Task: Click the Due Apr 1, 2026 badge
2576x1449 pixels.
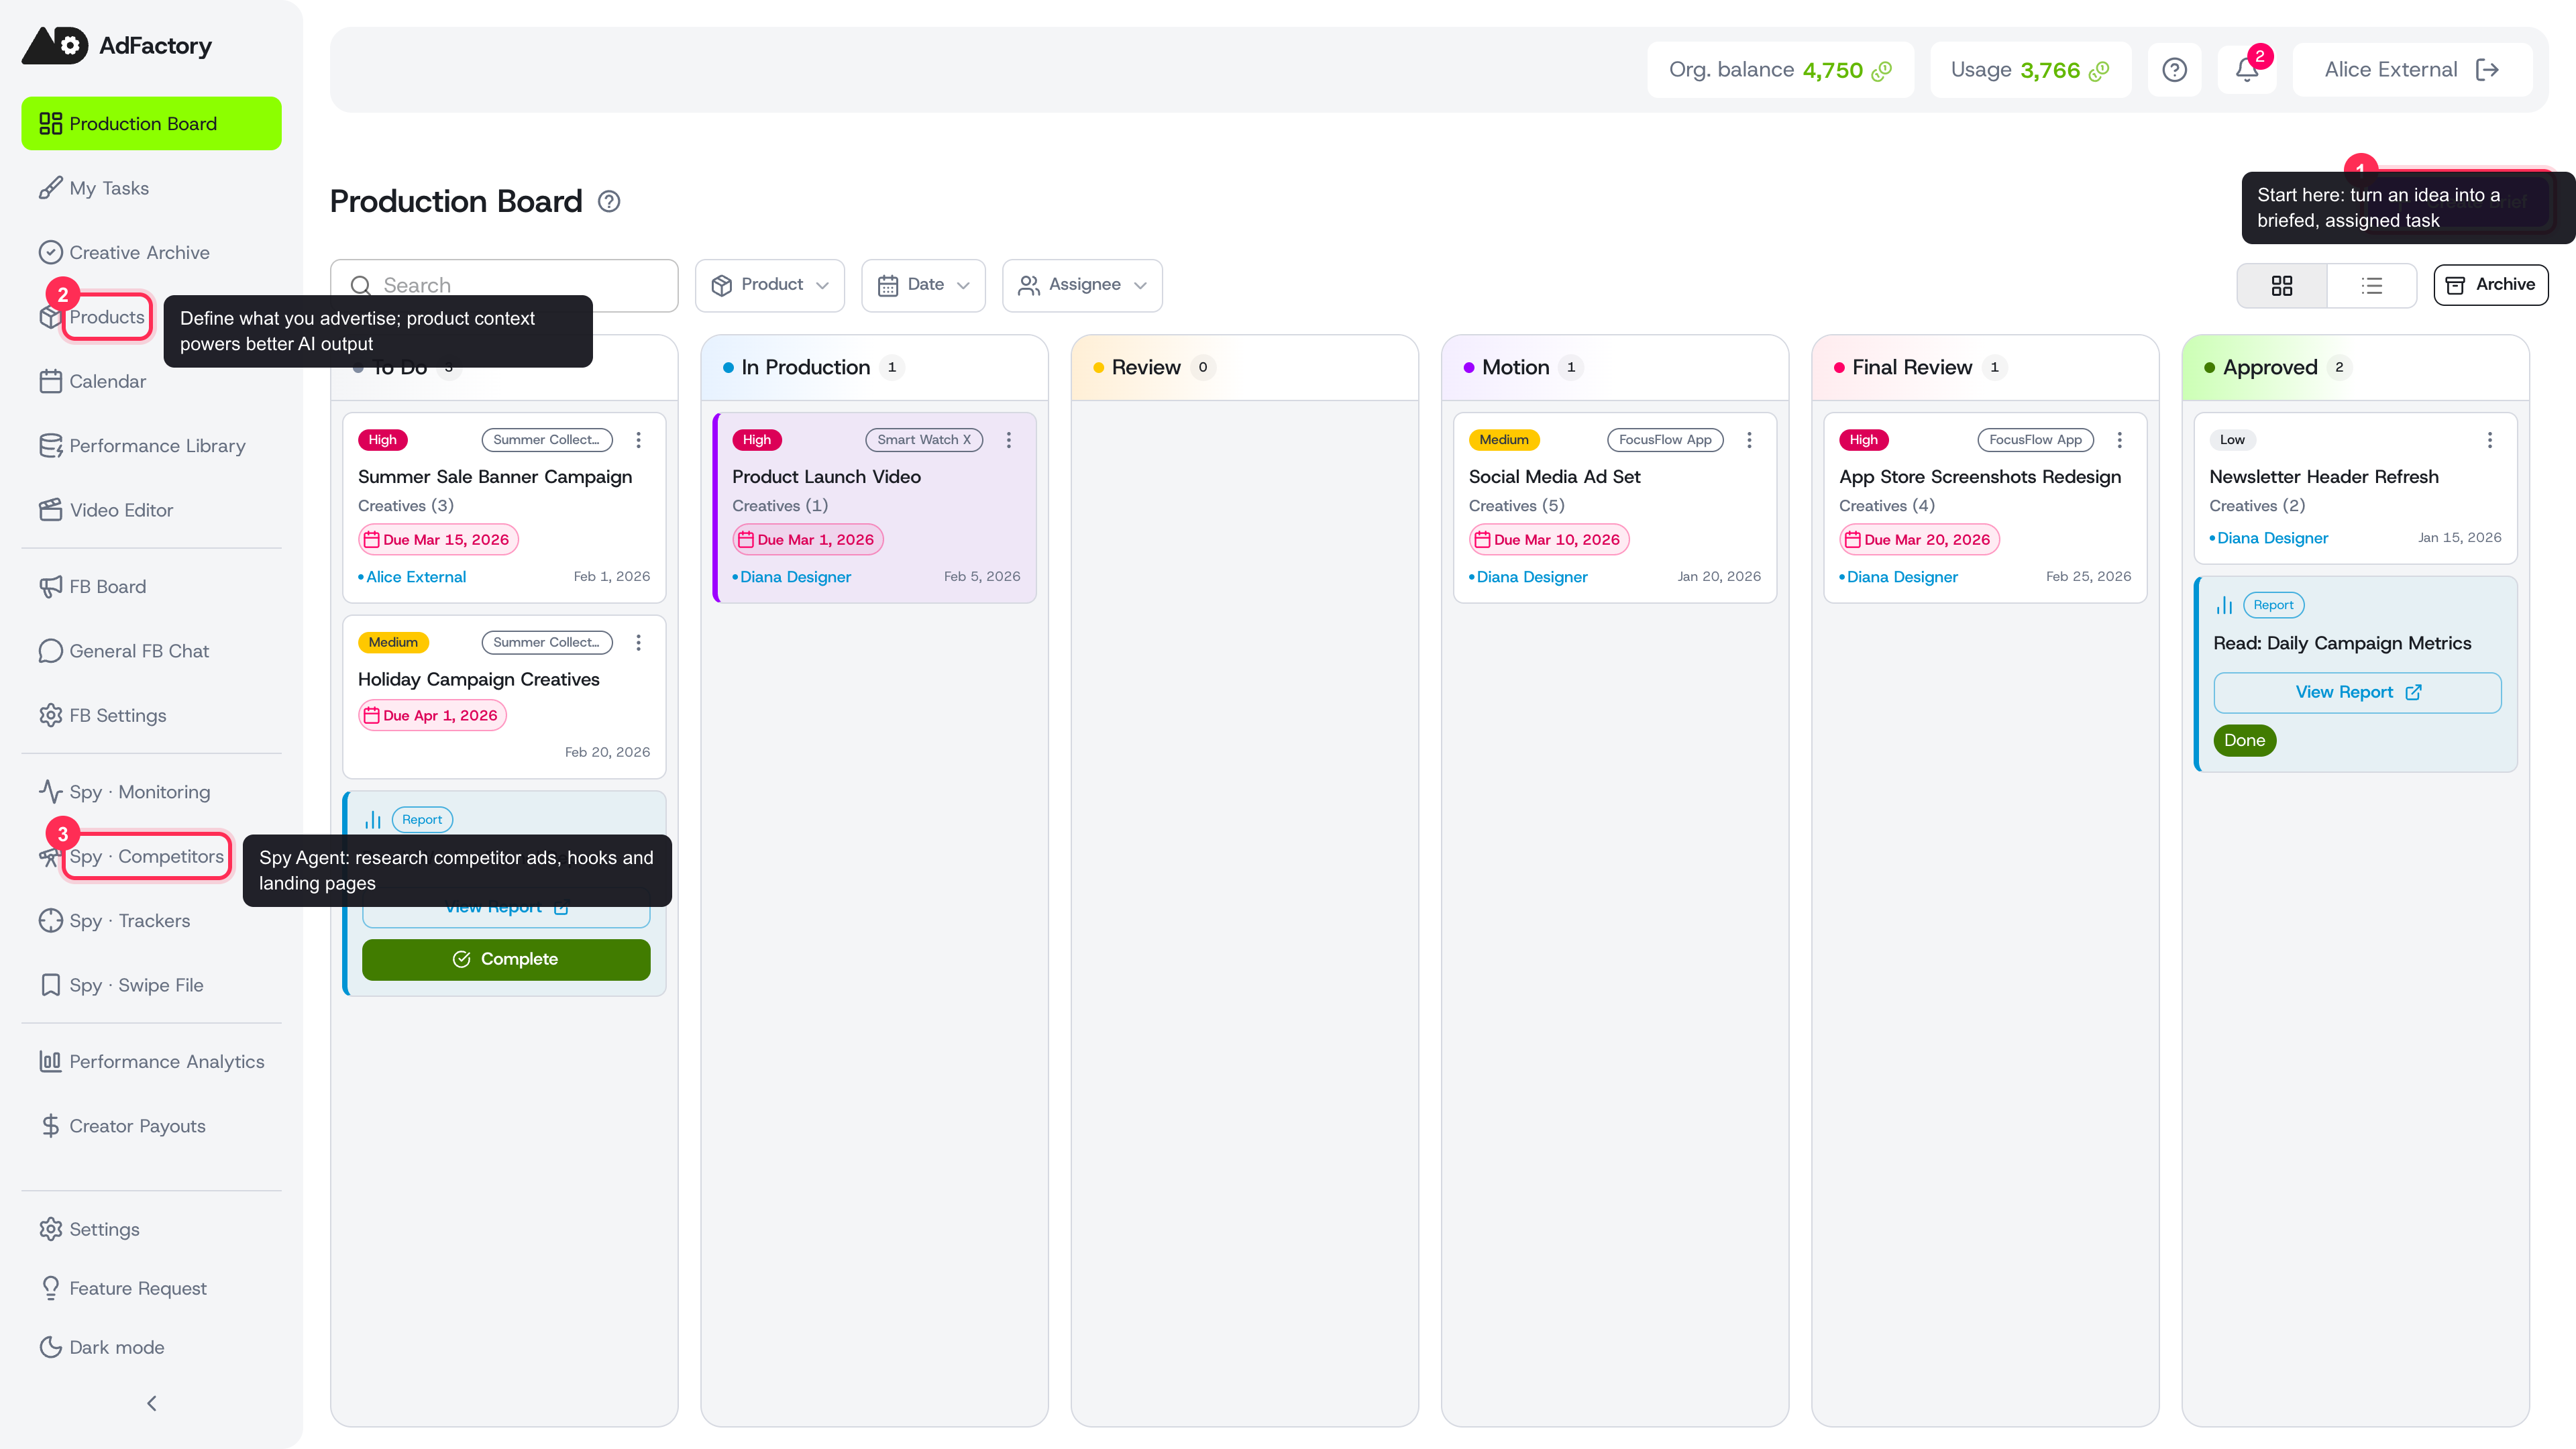Action: click(432, 715)
